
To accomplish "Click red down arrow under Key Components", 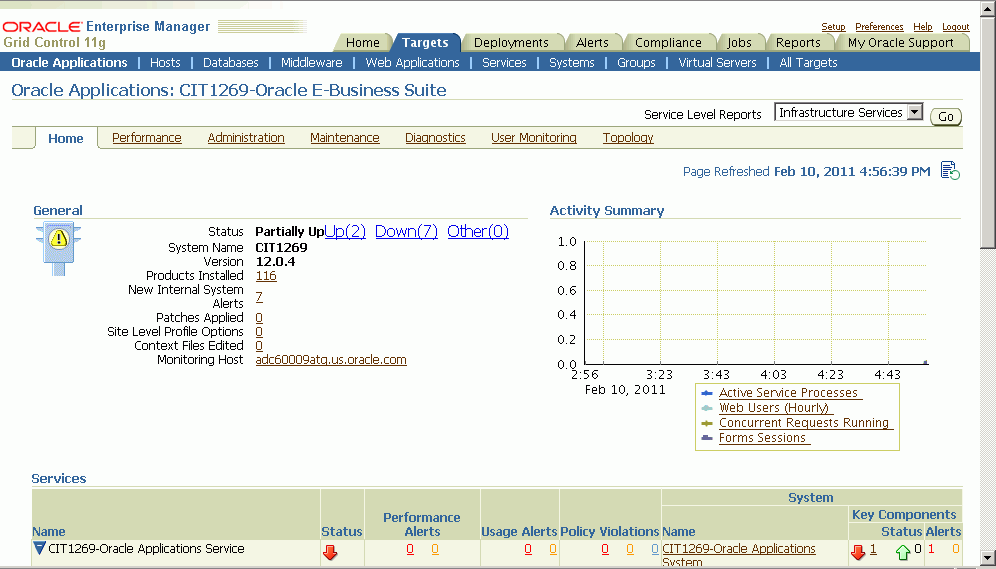I will tap(857, 551).
